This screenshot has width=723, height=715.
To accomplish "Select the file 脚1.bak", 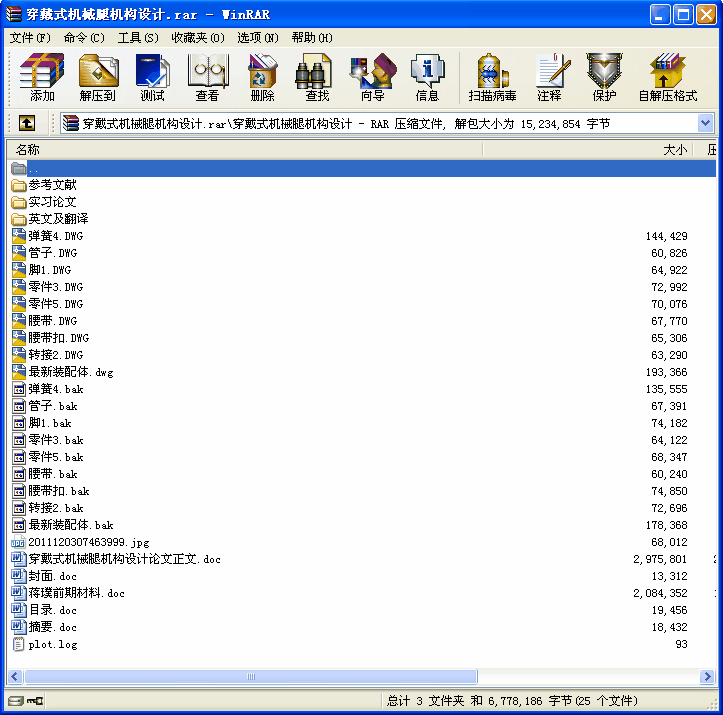I will point(41,423).
